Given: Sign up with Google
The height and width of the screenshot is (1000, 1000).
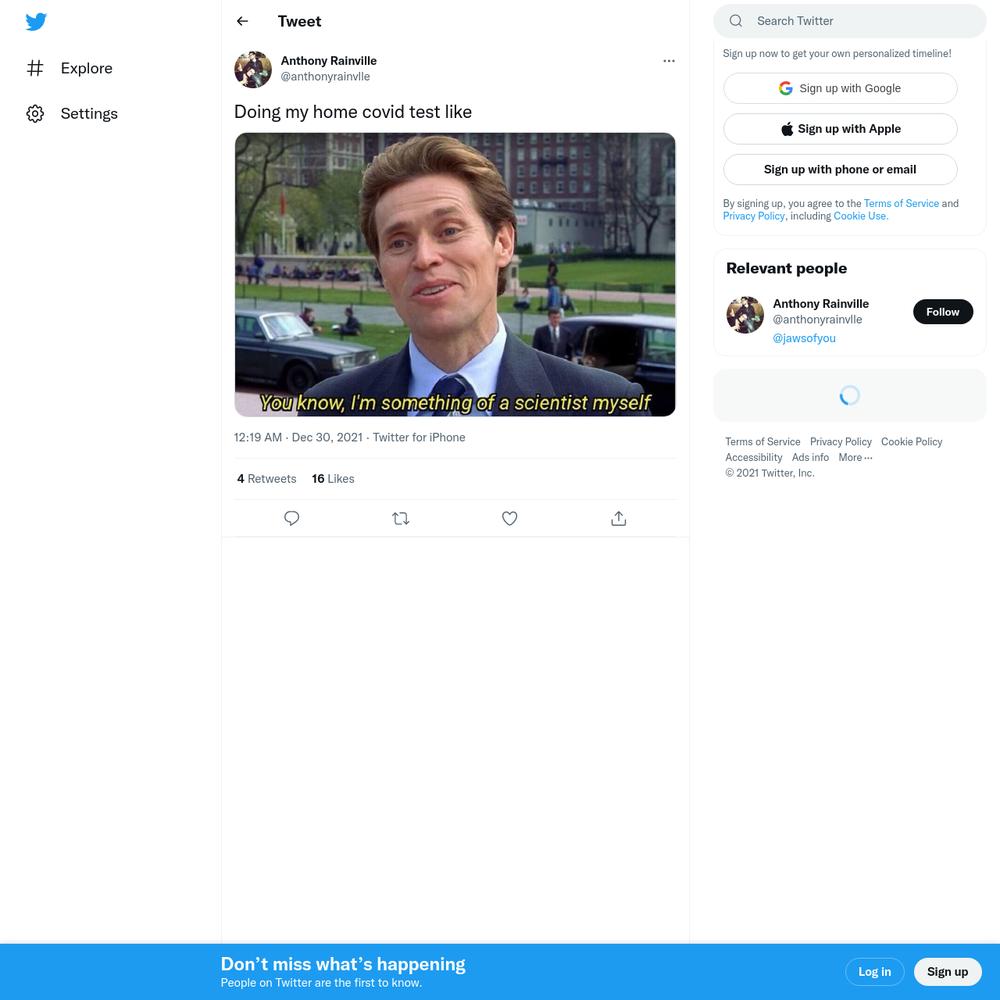Looking at the screenshot, I should pos(840,88).
